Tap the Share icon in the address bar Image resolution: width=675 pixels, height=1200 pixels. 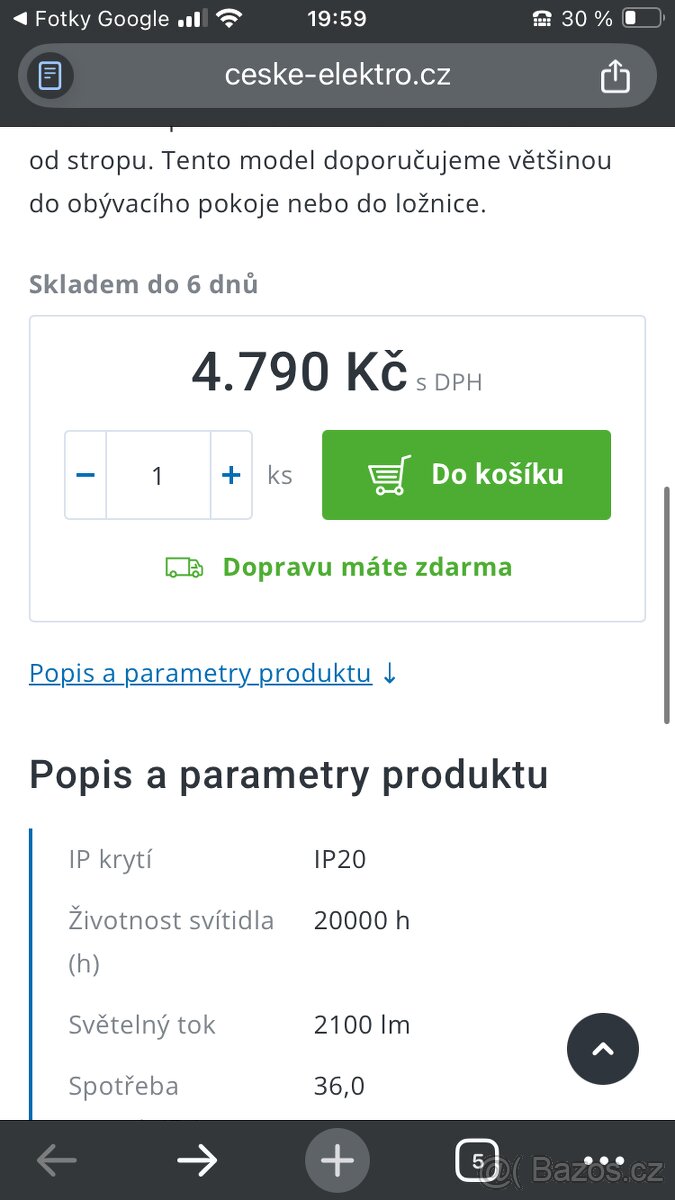616,75
